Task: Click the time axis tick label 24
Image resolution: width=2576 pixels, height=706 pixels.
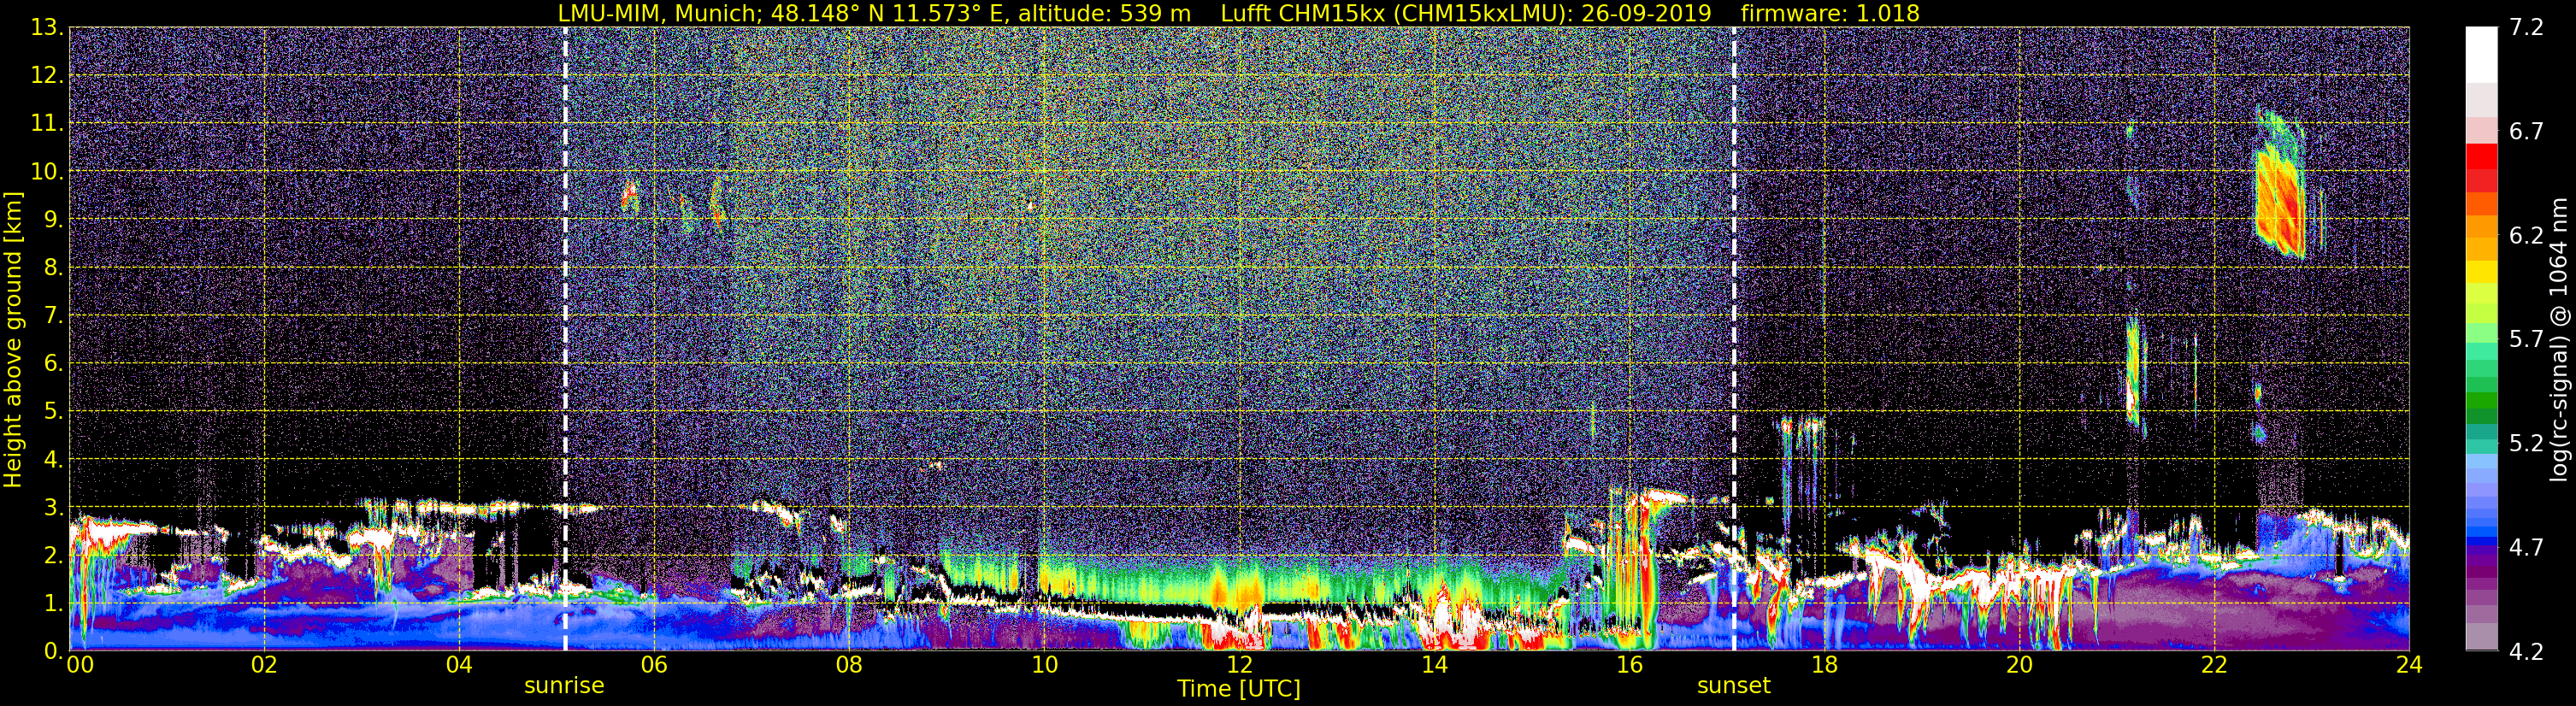Action: [x=2409, y=665]
